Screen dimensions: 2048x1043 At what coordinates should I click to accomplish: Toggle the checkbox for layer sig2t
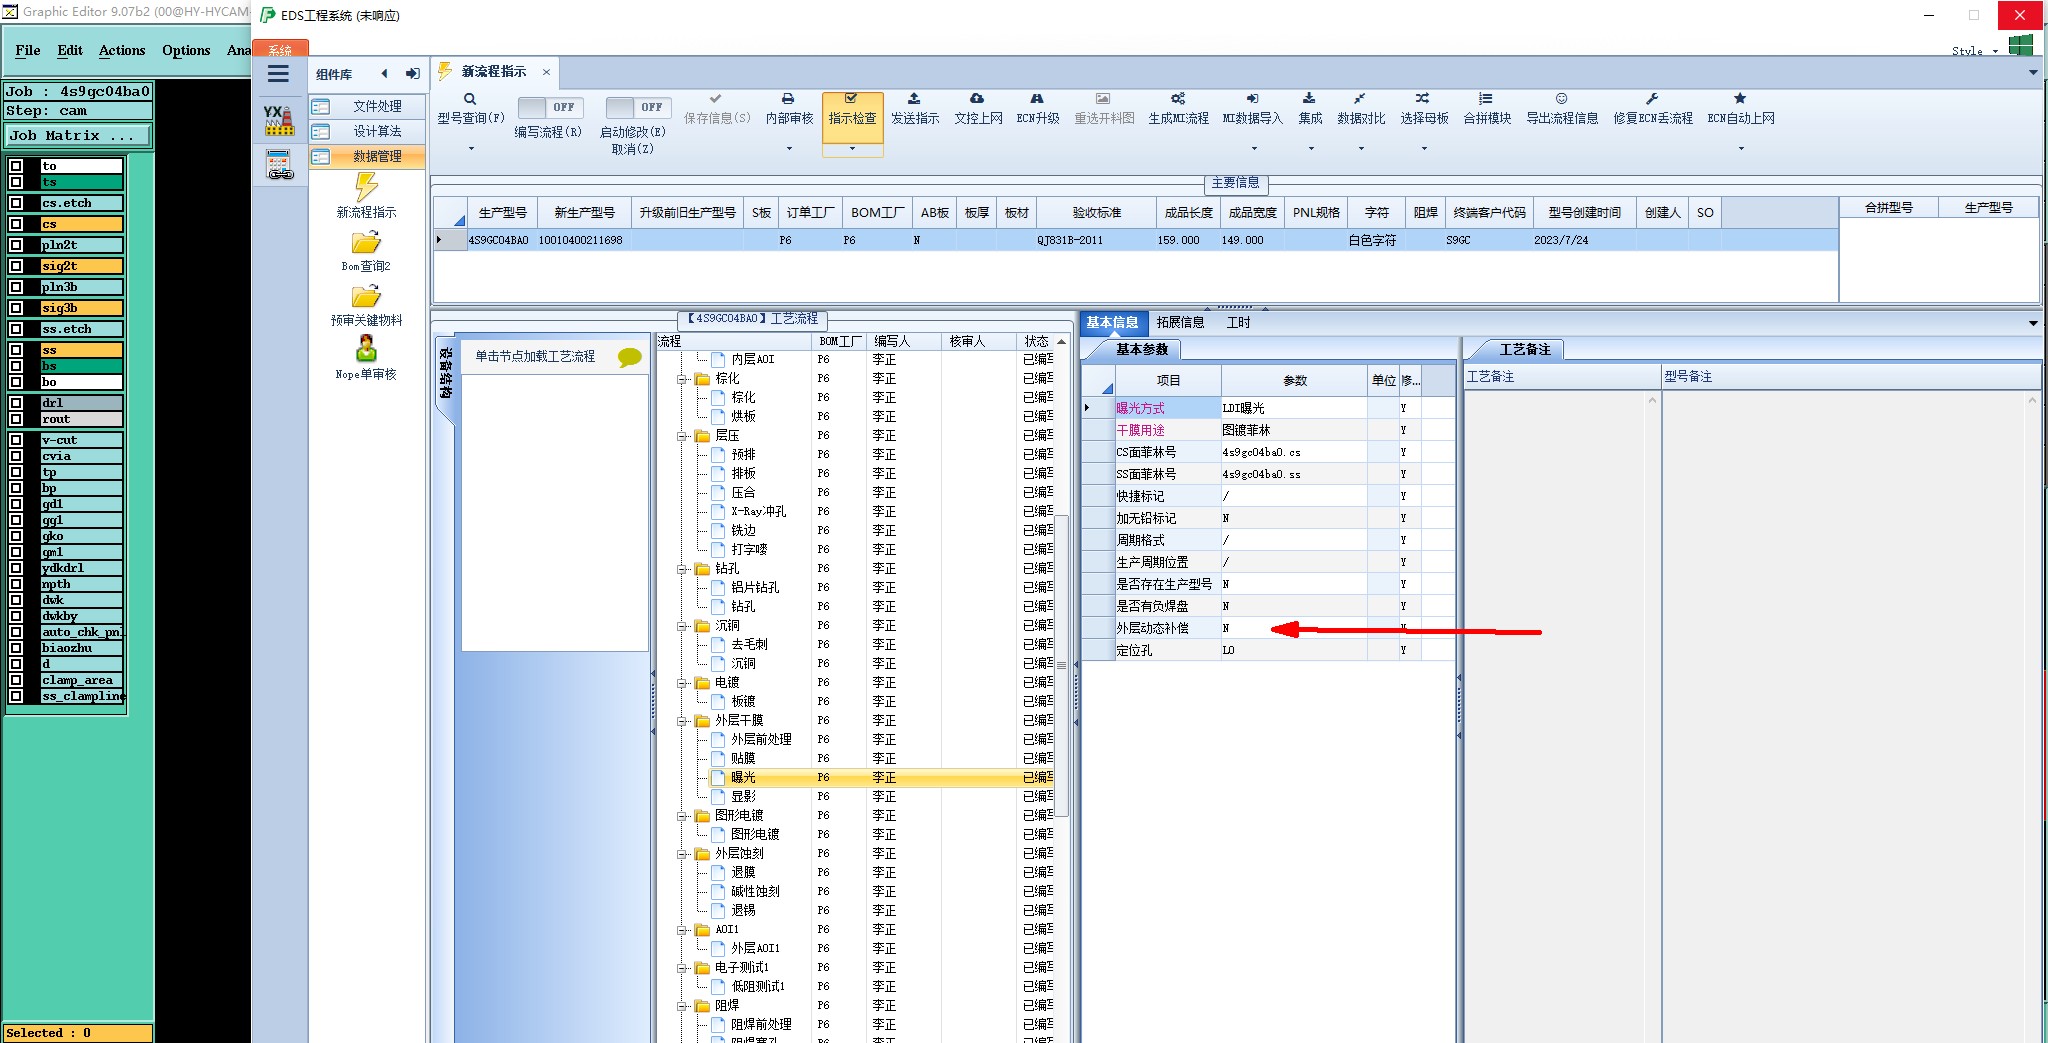16,266
